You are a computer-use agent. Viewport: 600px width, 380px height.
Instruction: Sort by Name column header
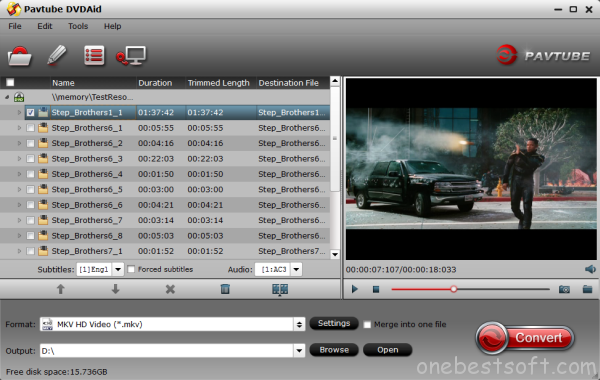(x=93, y=83)
